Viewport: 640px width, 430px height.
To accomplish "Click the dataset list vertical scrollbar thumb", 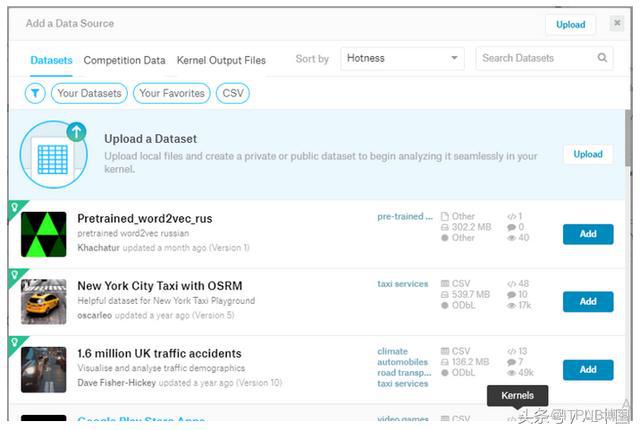I will pos(628,138).
